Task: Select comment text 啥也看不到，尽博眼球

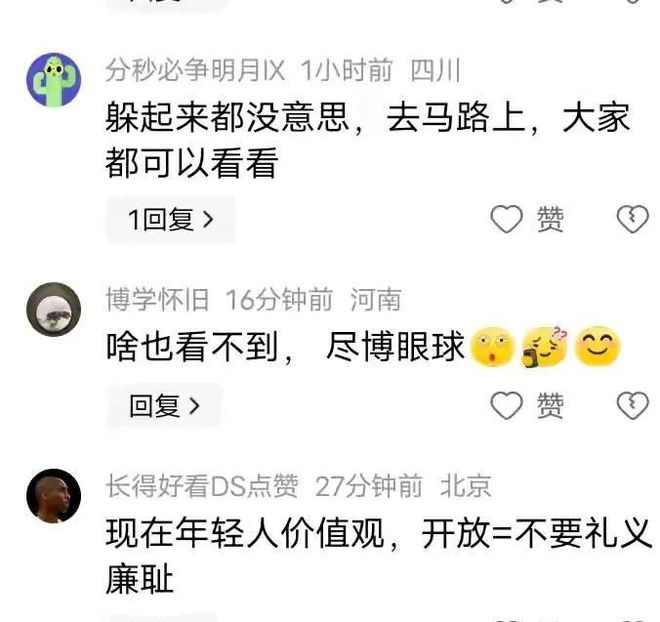Action: pos(285,347)
